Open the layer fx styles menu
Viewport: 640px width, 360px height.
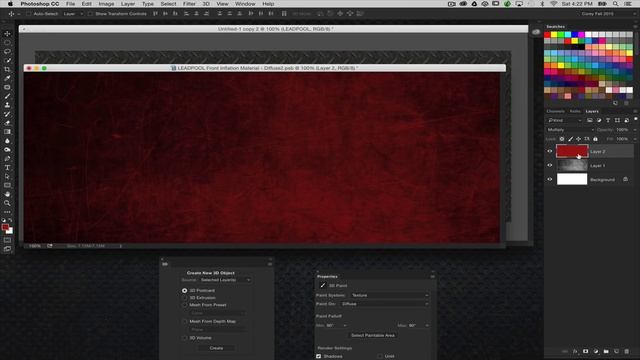[576, 351]
